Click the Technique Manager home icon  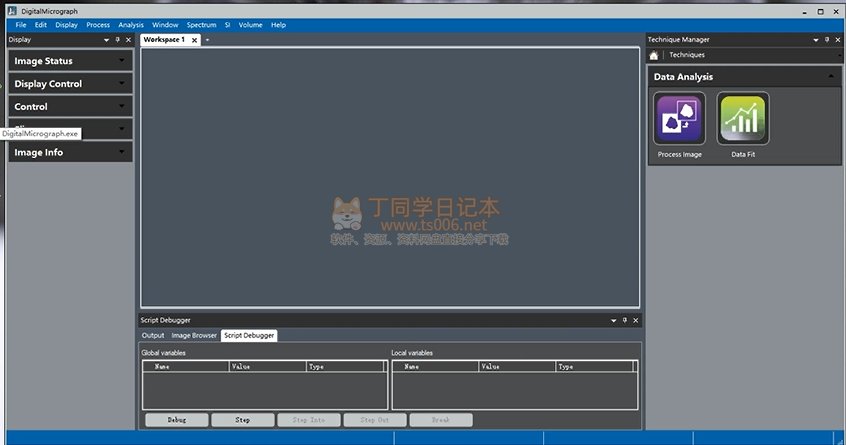653,55
